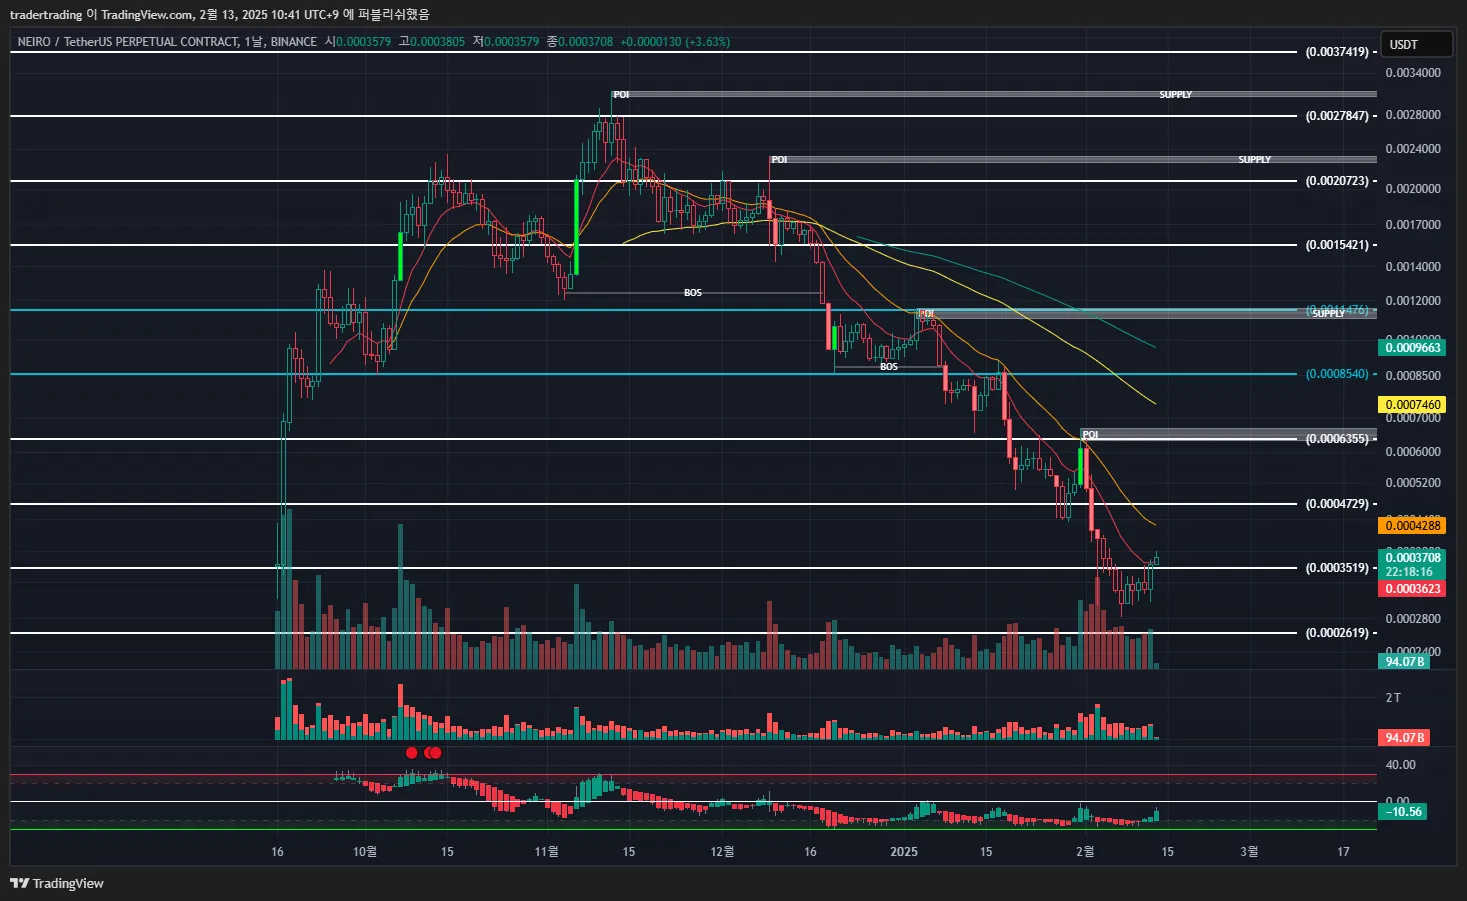This screenshot has height=901, width=1467.
Task: Click the POI label above 0.0006355 zone
Action: tap(1090, 435)
